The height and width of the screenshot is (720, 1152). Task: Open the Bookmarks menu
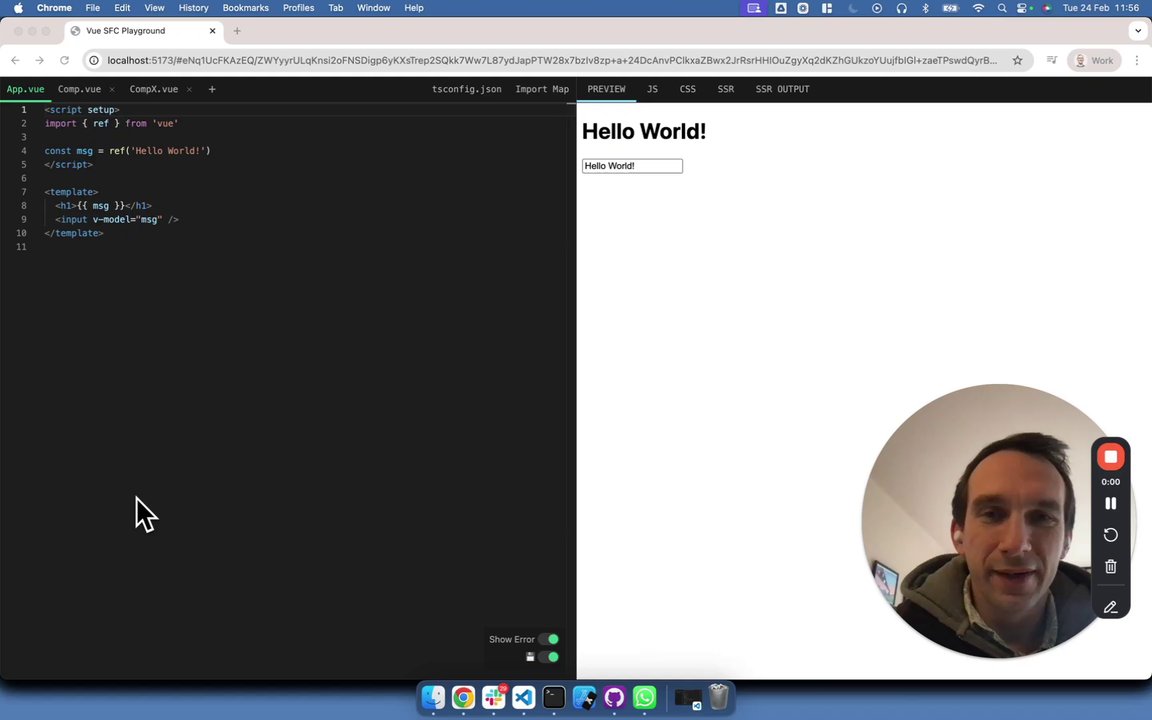click(245, 8)
